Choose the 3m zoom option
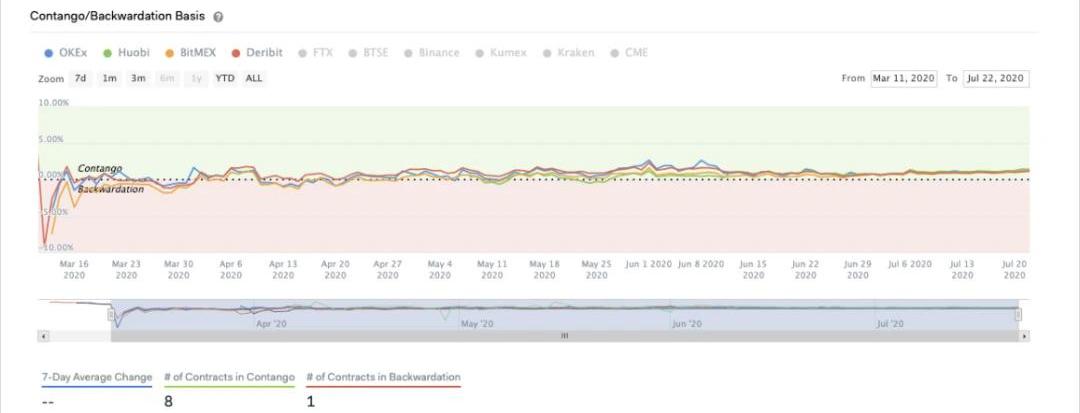The height and width of the screenshot is (413, 1080). tap(138, 78)
